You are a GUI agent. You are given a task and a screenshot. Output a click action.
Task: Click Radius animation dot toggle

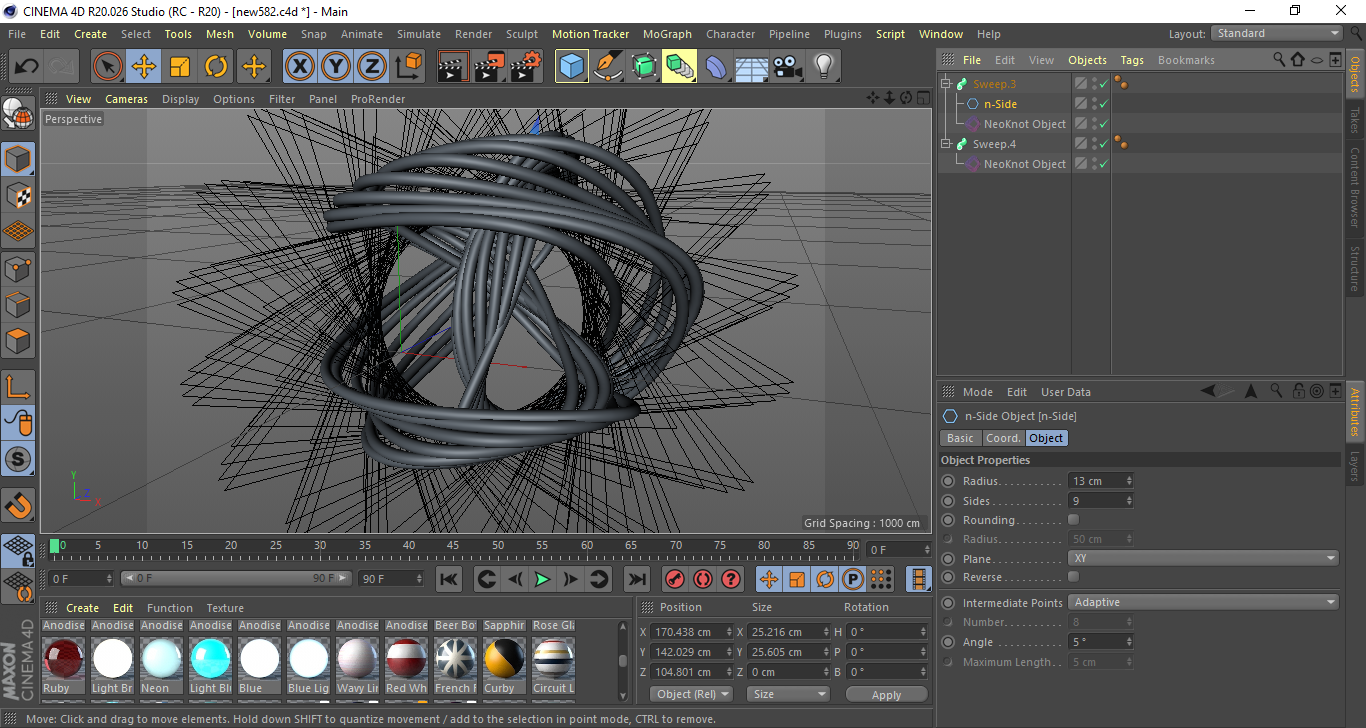pos(948,481)
